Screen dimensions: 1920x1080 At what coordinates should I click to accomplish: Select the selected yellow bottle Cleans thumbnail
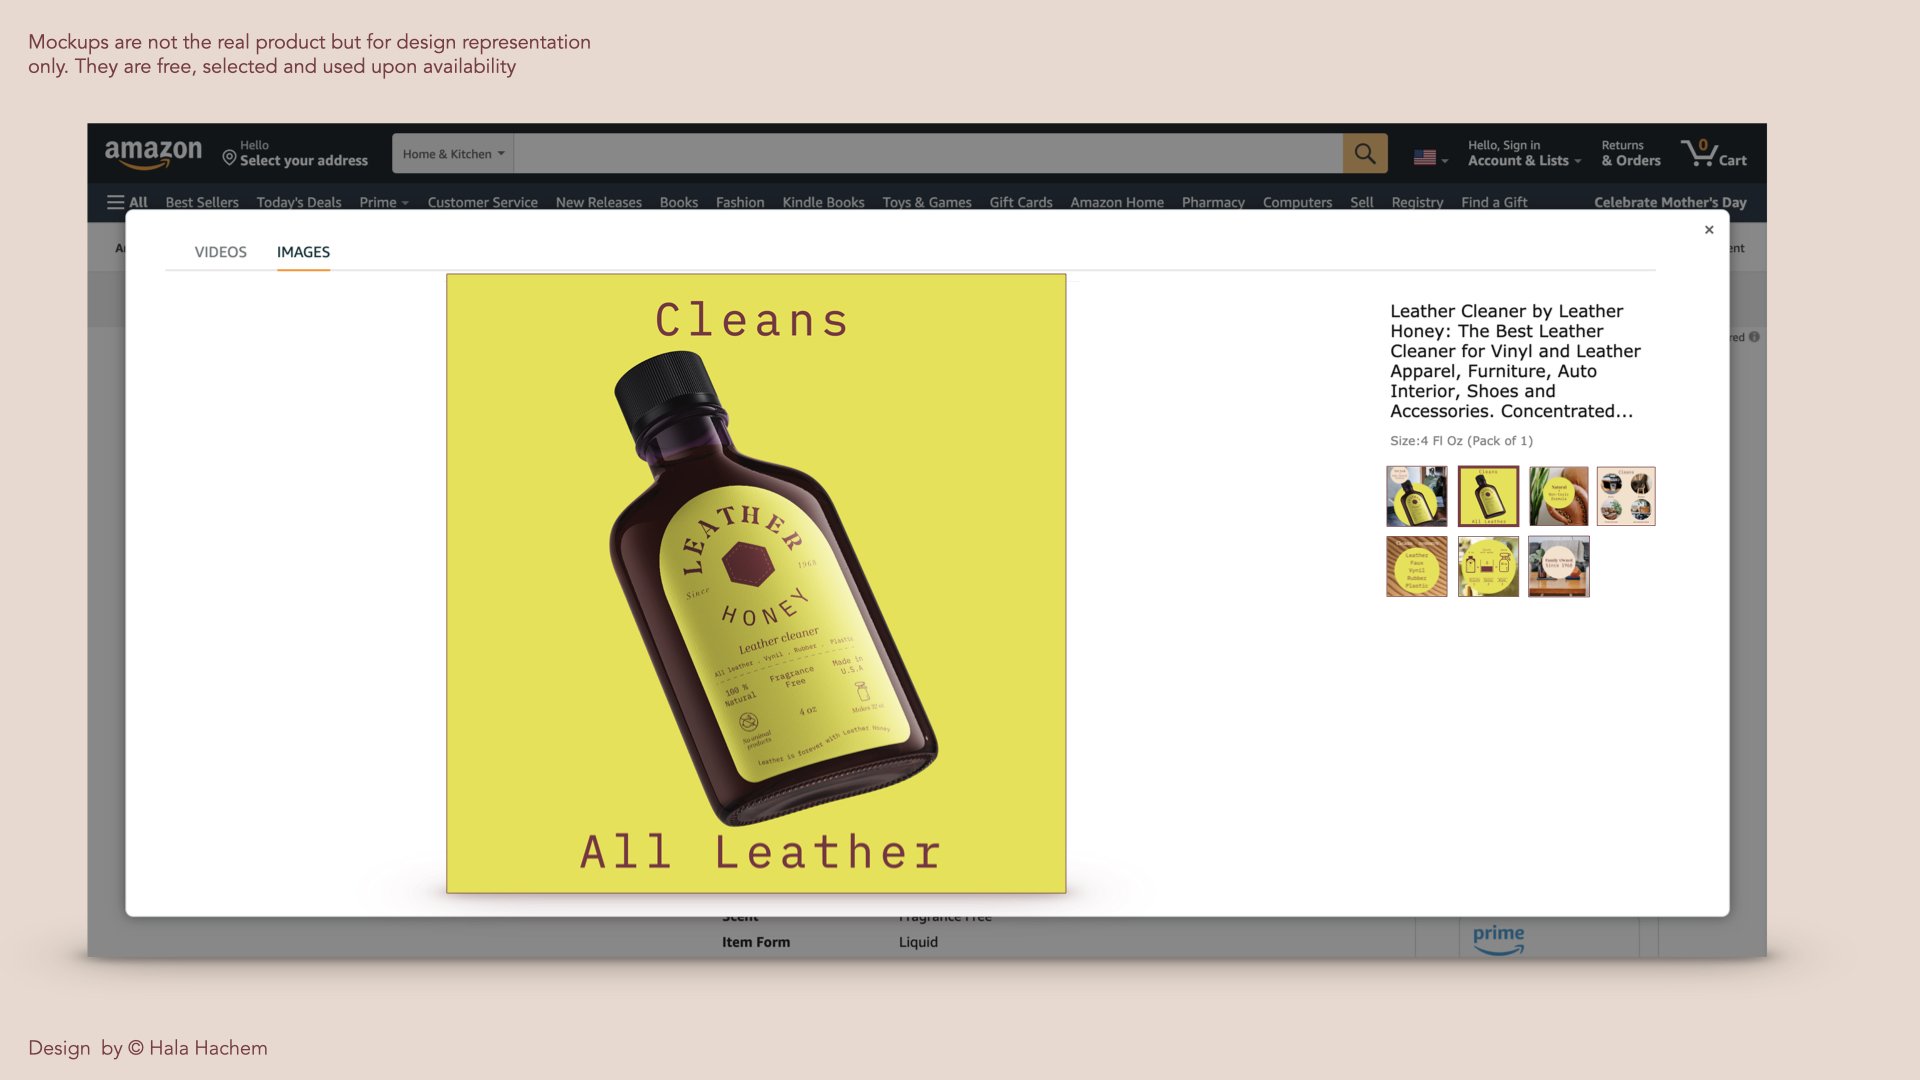pos(1488,496)
